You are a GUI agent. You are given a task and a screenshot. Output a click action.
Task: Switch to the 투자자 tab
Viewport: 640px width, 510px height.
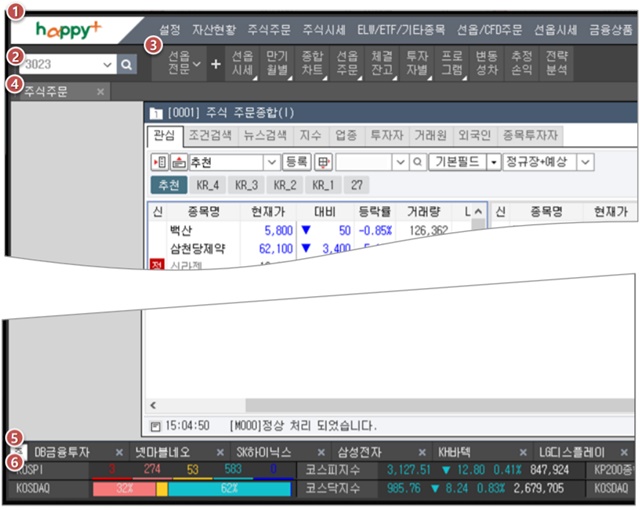coord(387,135)
